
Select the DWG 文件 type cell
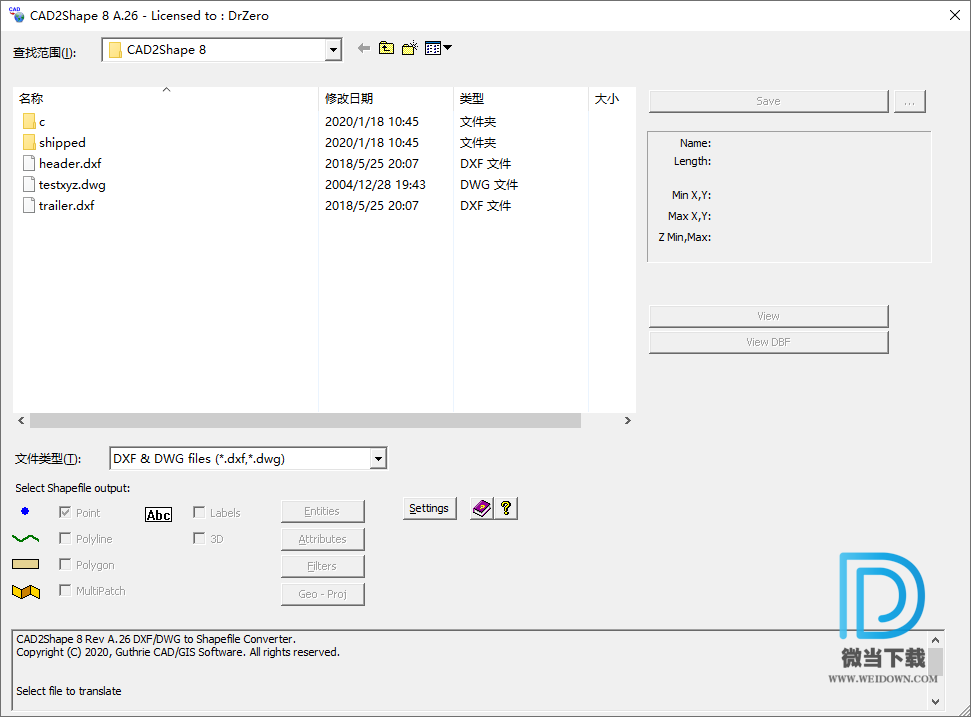click(x=489, y=185)
